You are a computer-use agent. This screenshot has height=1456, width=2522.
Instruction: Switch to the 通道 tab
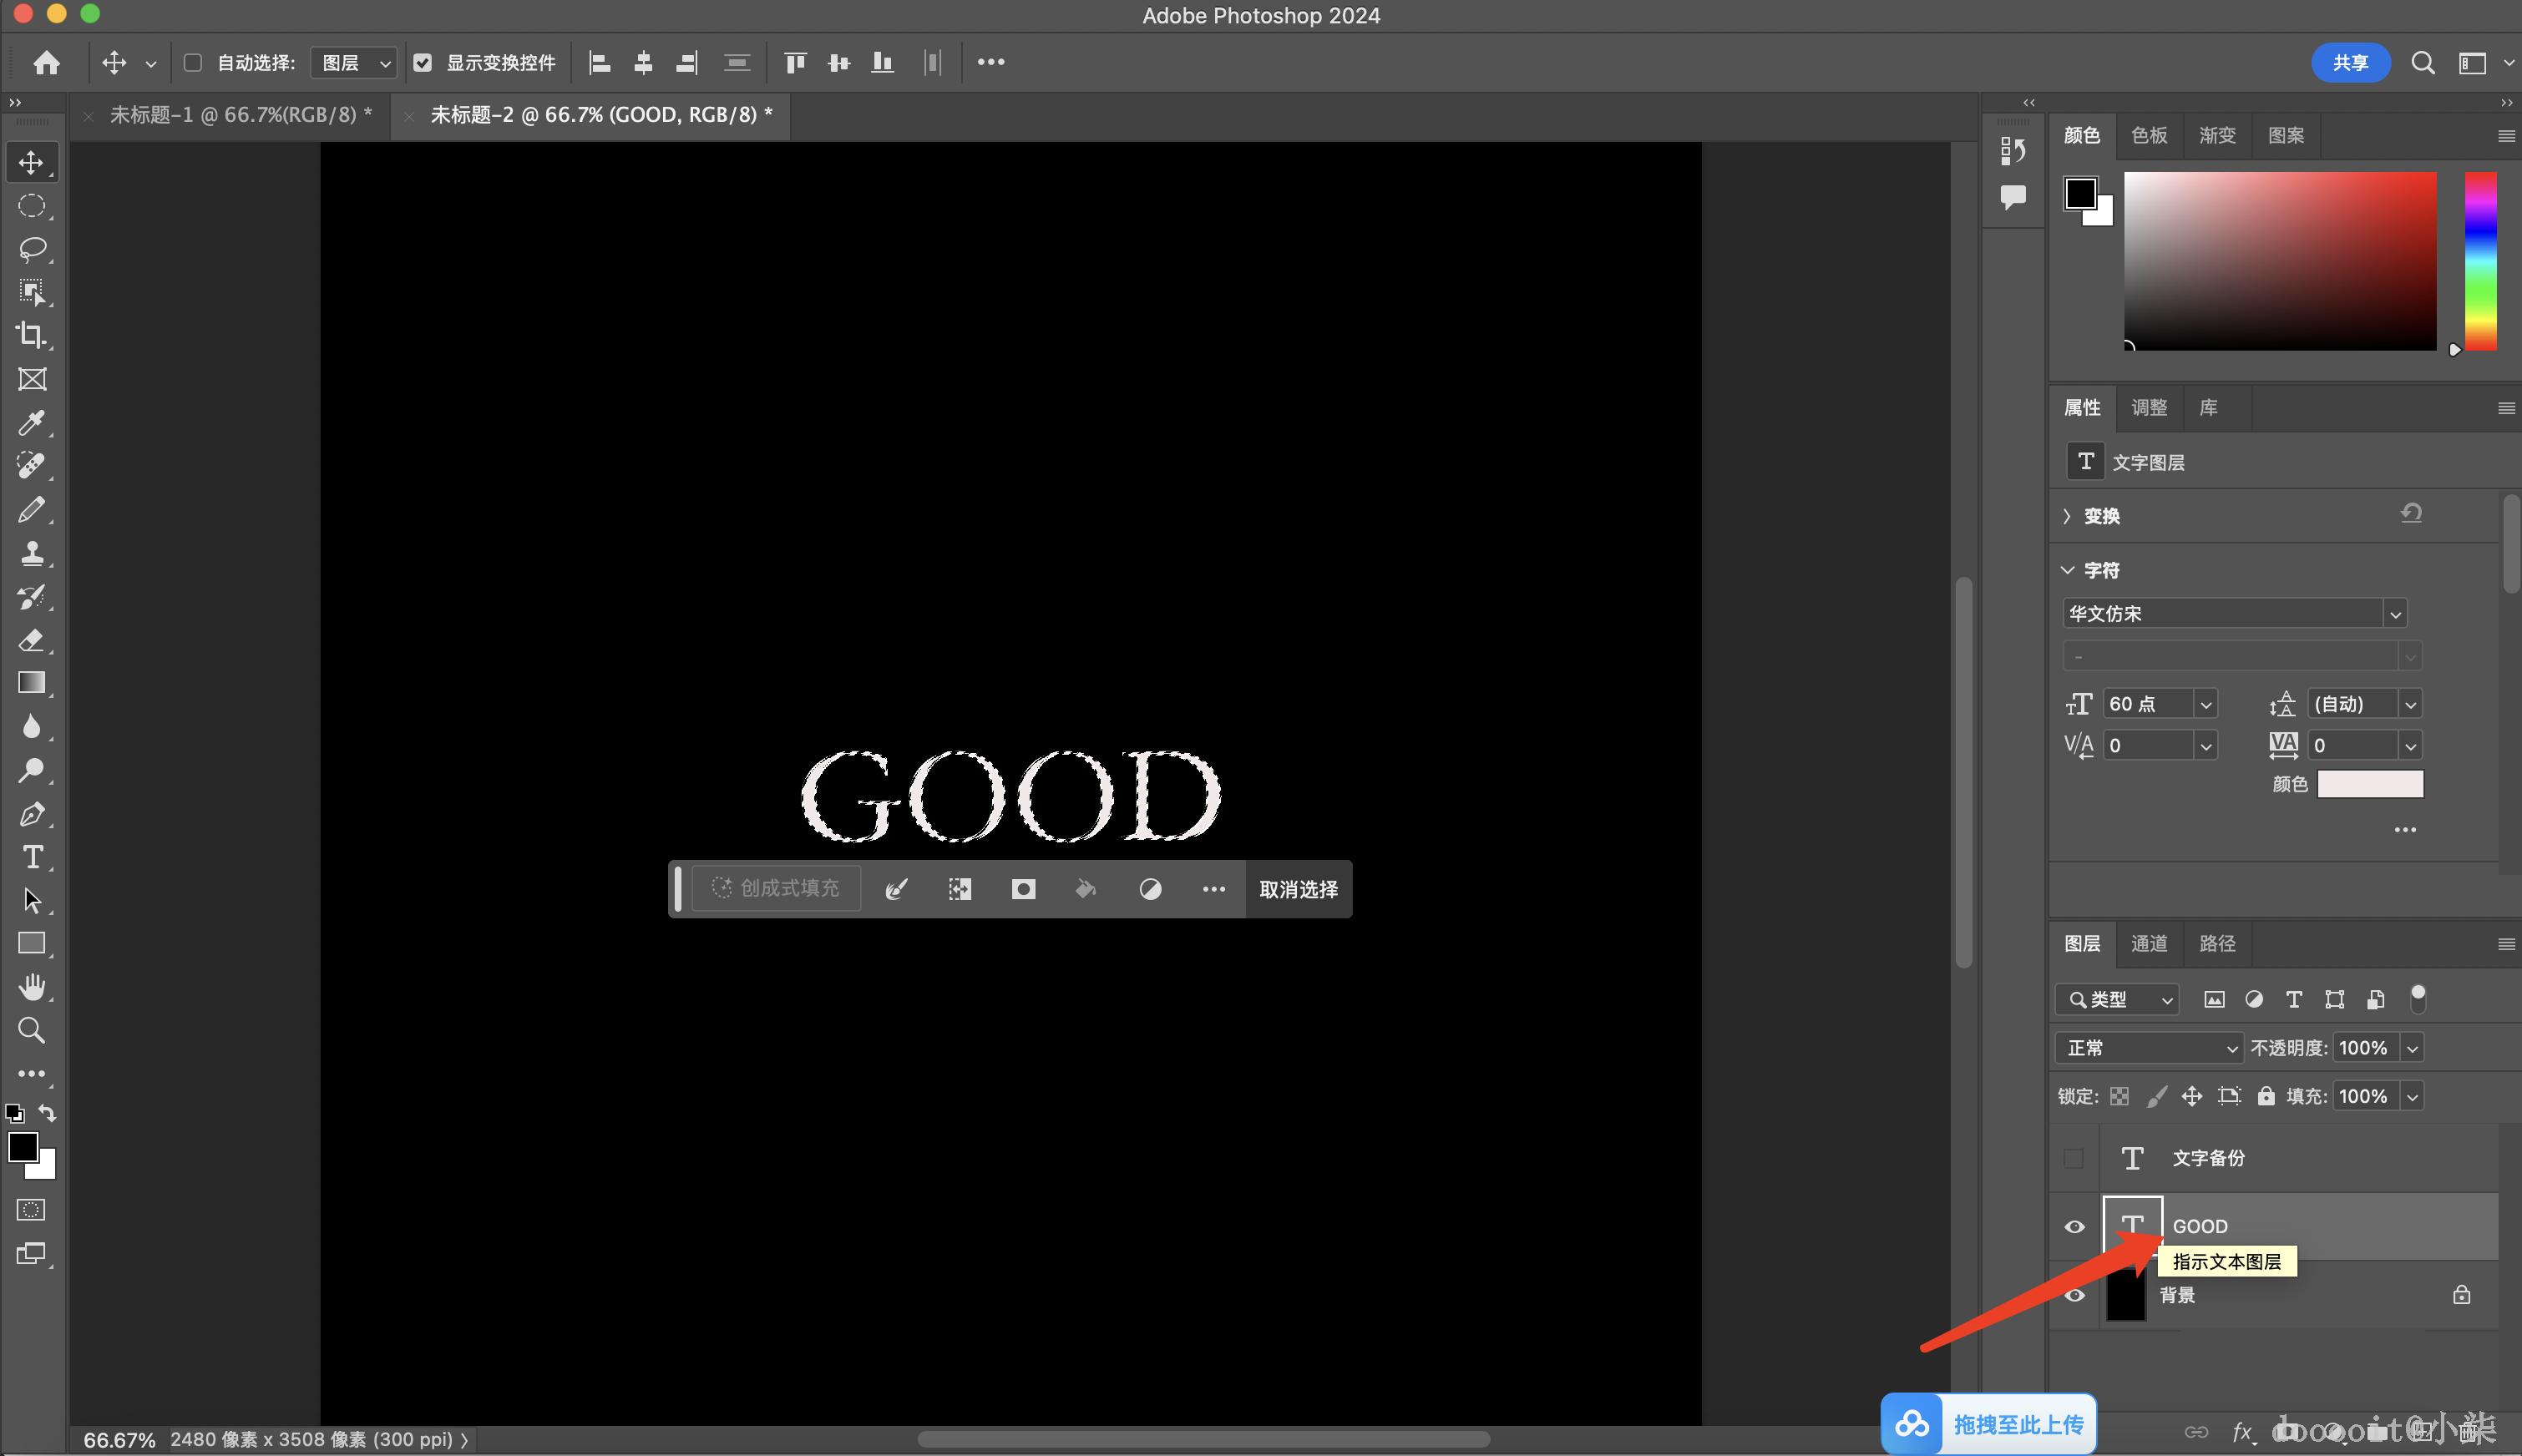(2149, 943)
